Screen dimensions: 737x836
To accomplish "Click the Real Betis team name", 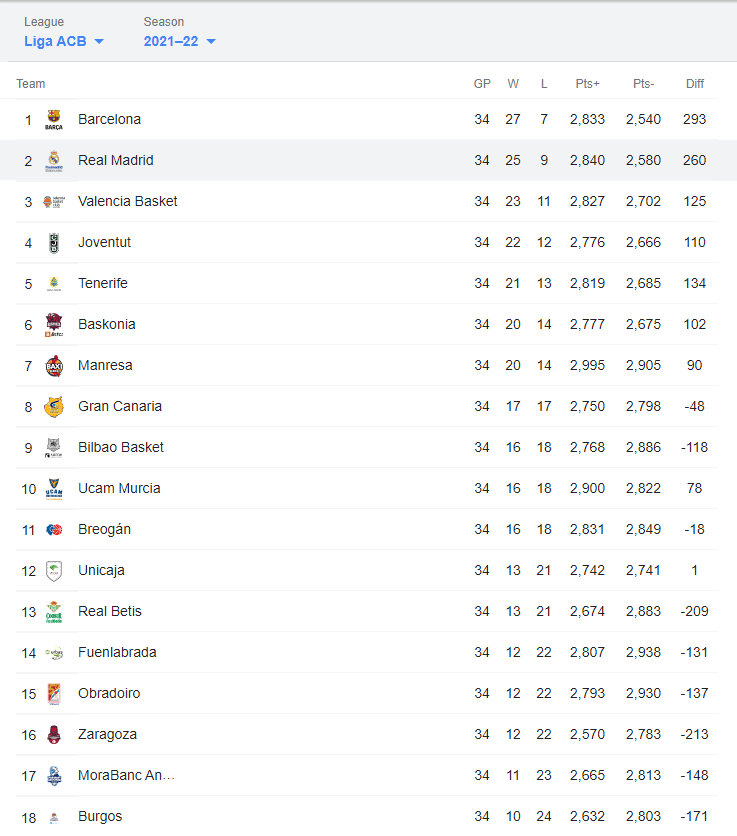I will pyautogui.click(x=110, y=612).
